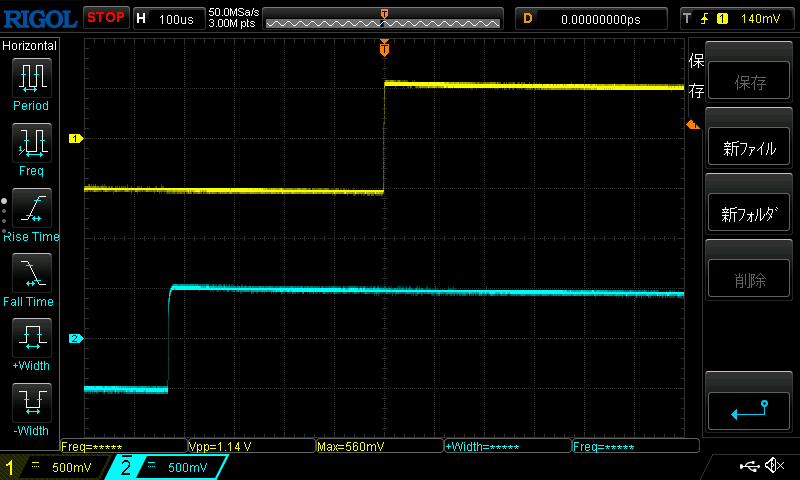
Task: Click the Max=560mV measurement
Action: coord(351,447)
